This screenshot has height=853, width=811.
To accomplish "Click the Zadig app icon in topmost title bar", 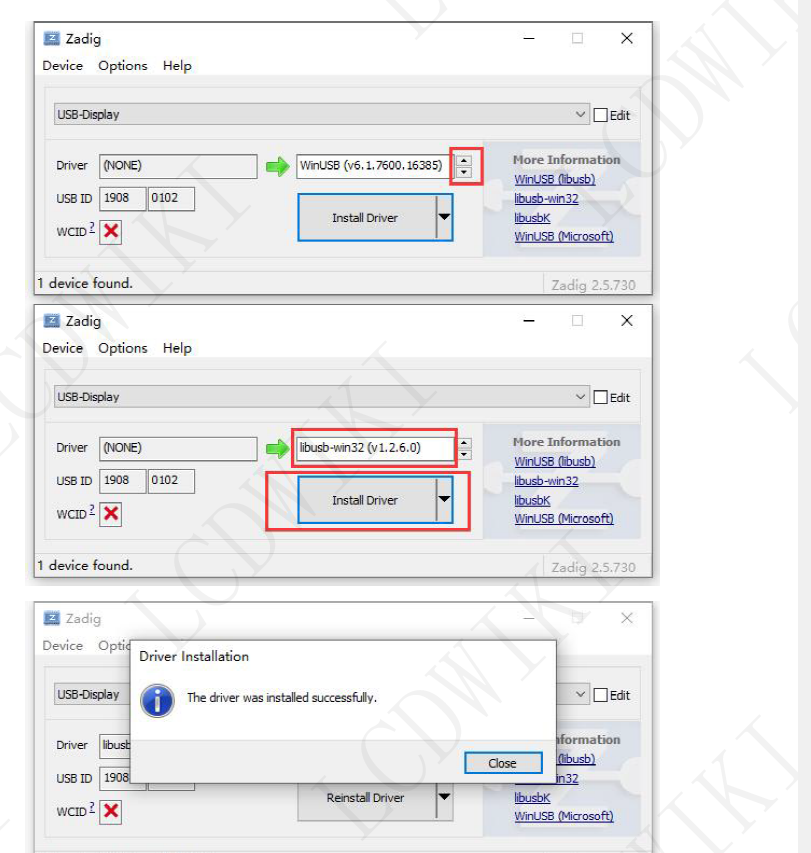I will (x=52, y=39).
